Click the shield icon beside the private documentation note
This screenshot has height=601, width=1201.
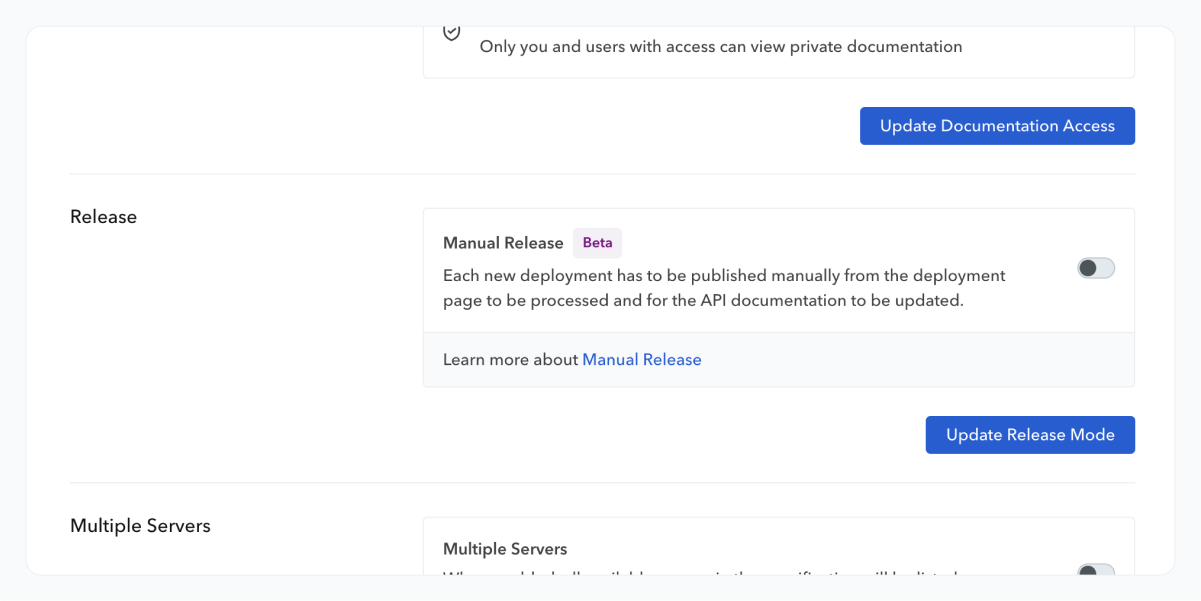click(452, 33)
